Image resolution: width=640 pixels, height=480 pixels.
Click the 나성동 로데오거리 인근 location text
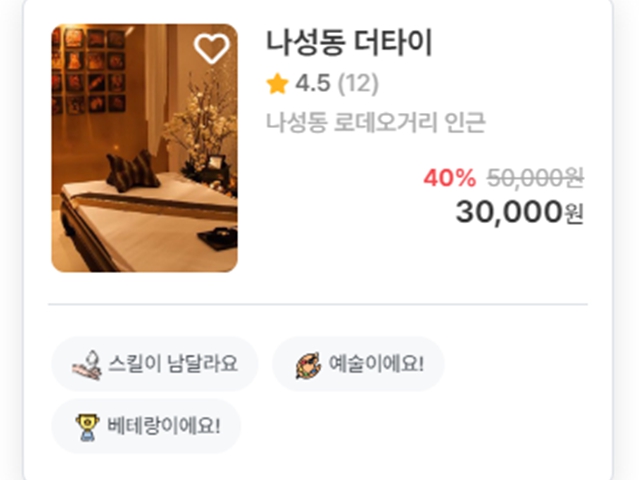coord(376,122)
